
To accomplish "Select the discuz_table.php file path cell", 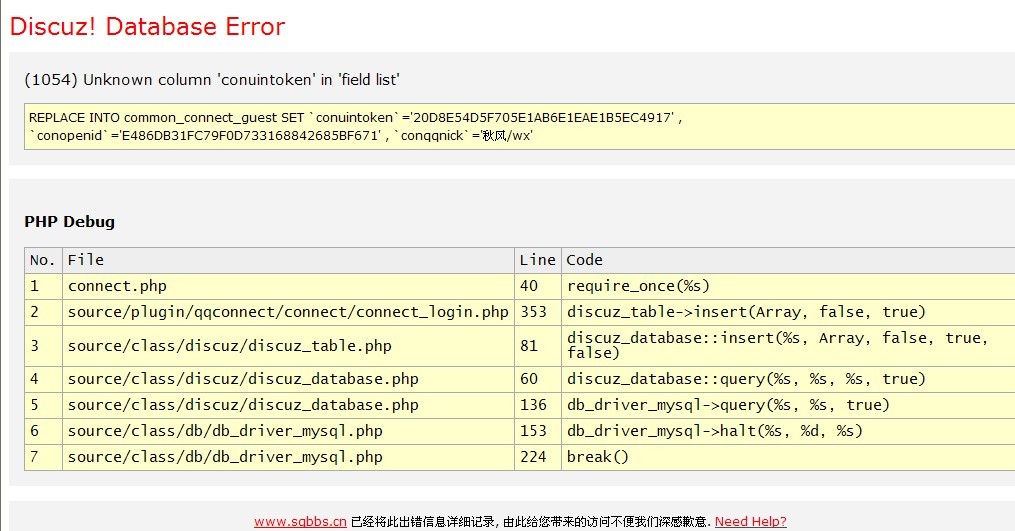I will 230,345.
